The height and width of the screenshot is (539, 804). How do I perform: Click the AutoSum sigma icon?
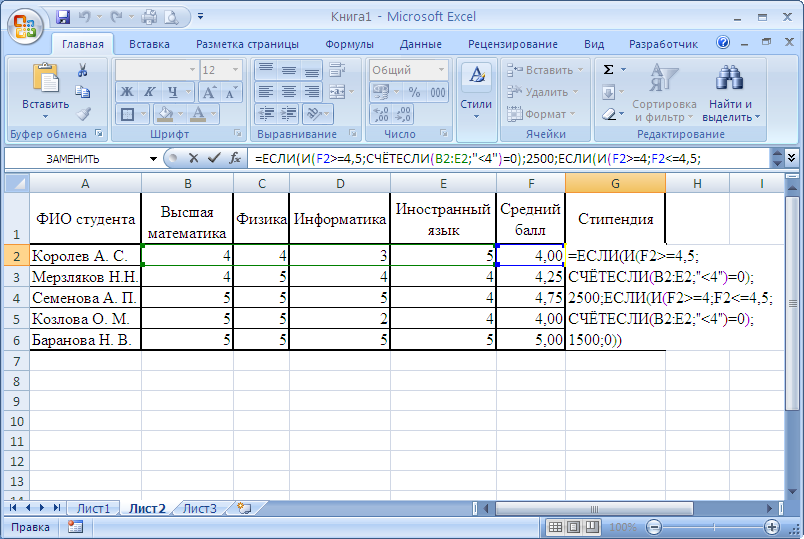[x=609, y=69]
